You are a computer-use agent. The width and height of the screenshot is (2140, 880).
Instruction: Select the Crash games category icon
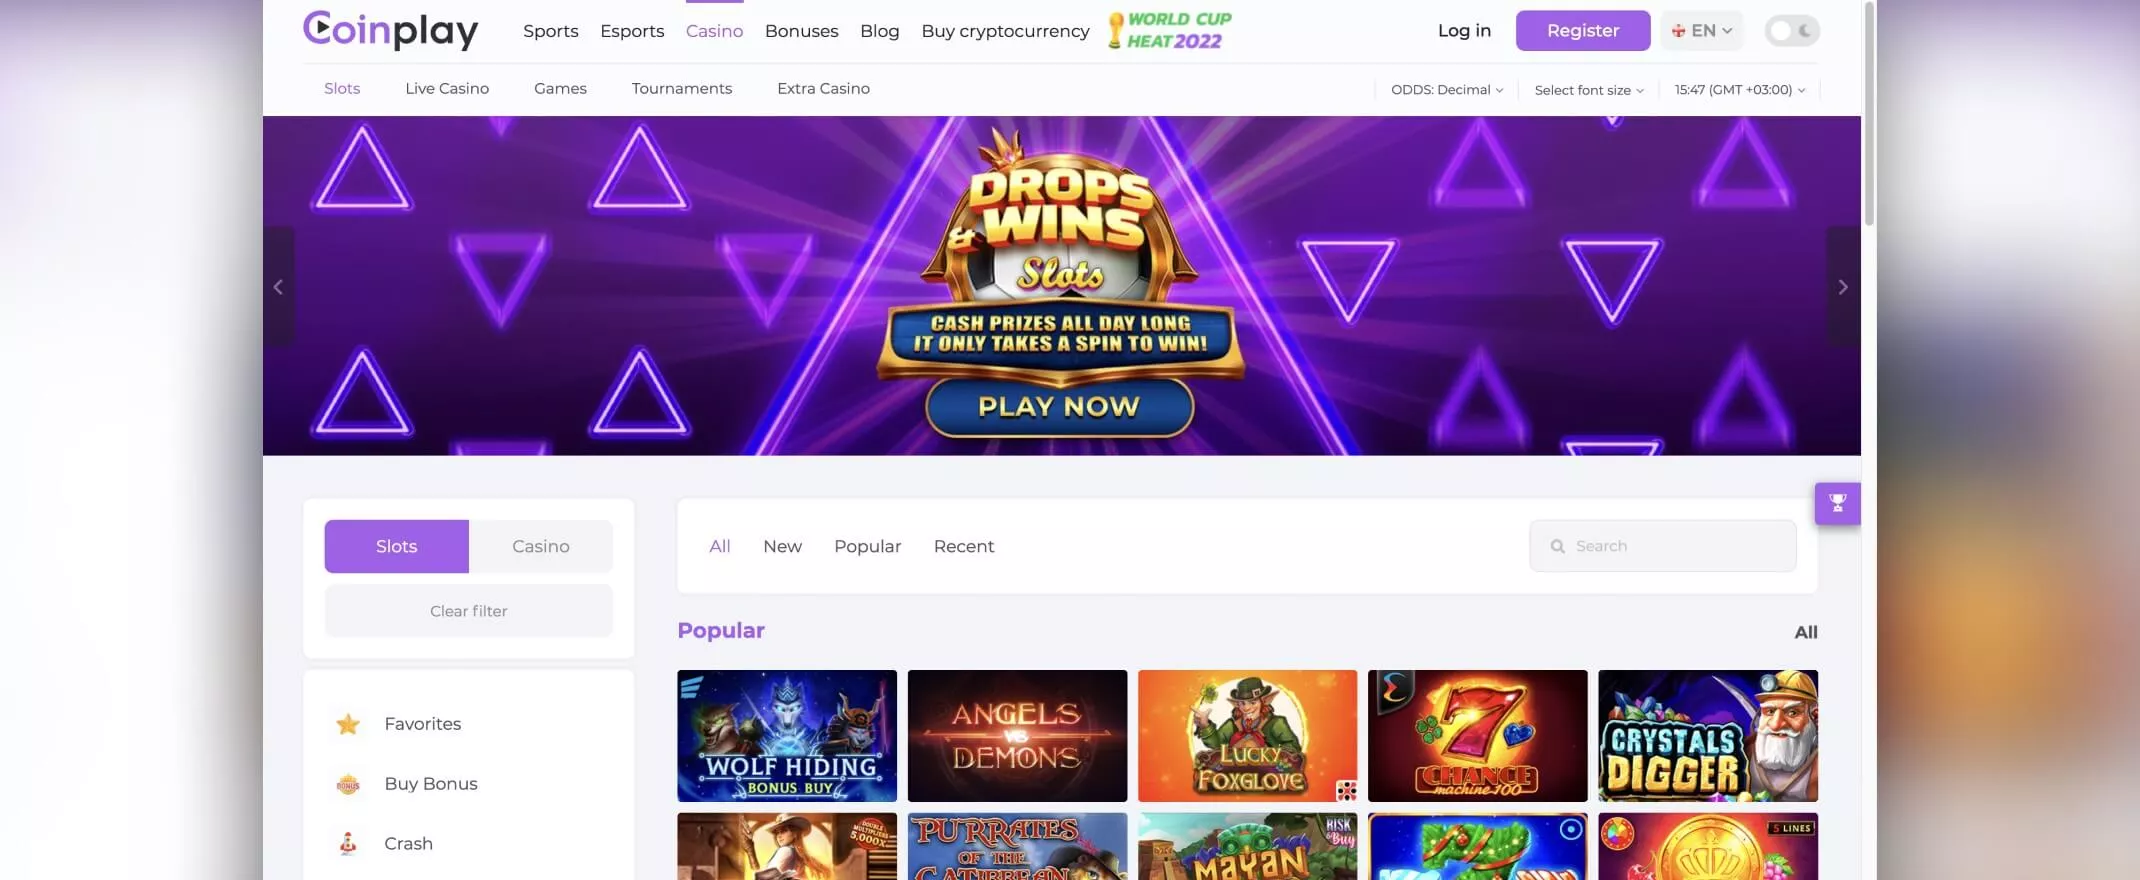348,844
